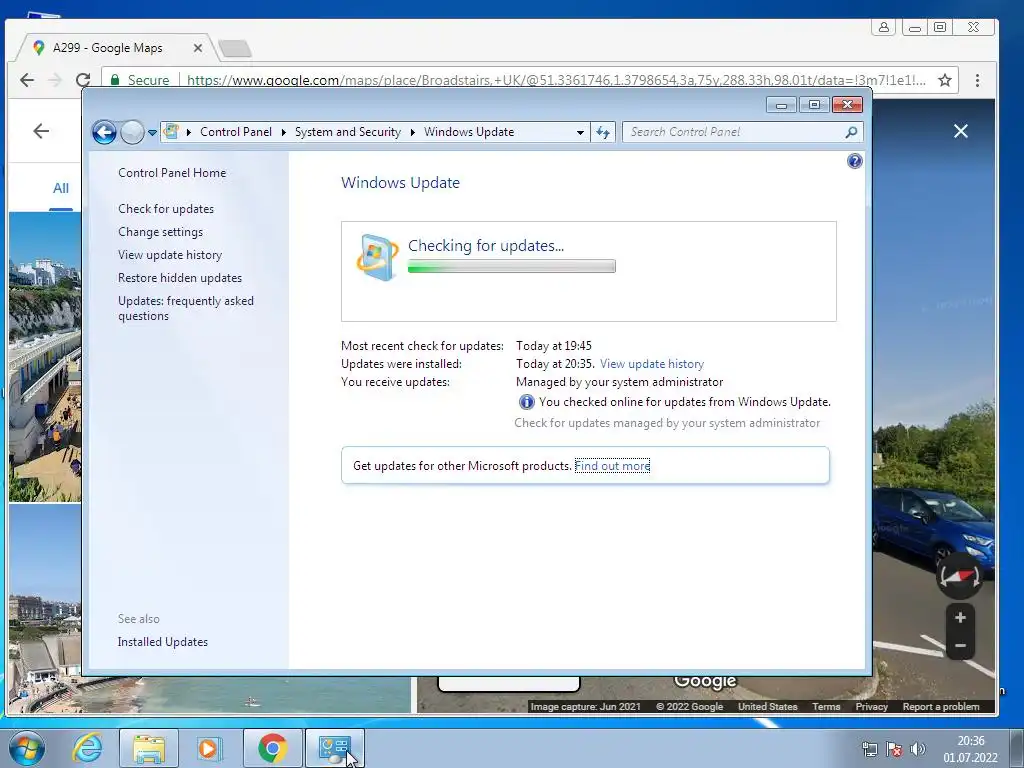Open the address bar history dropdown

click(580, 133)
